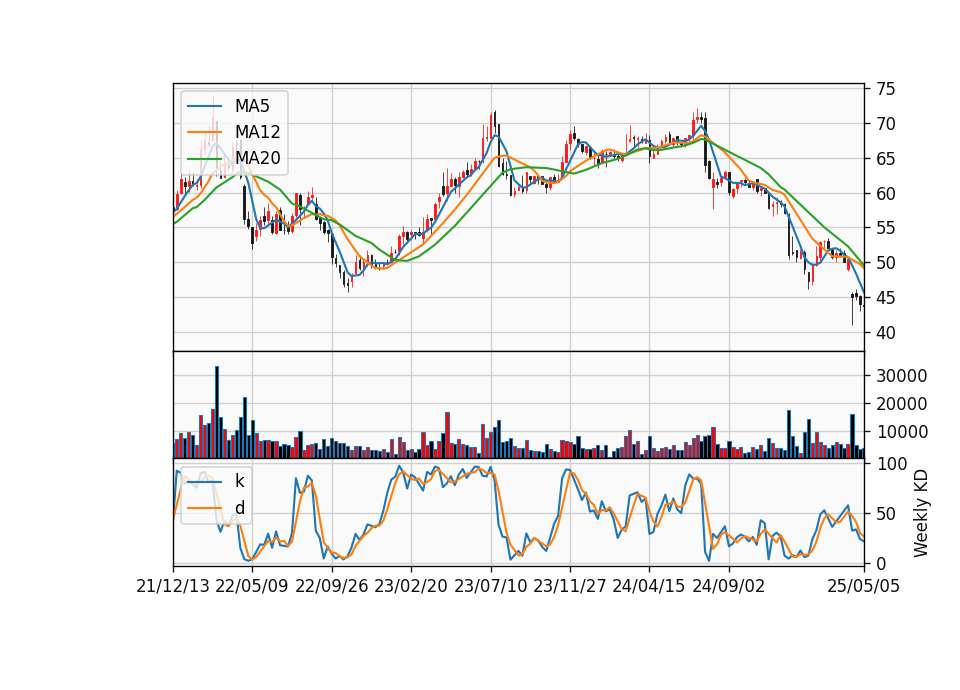Viewport: 960px width, 690px height.
Task: Click the 10000 volume axis label
Action: click(x=901, y=432)
